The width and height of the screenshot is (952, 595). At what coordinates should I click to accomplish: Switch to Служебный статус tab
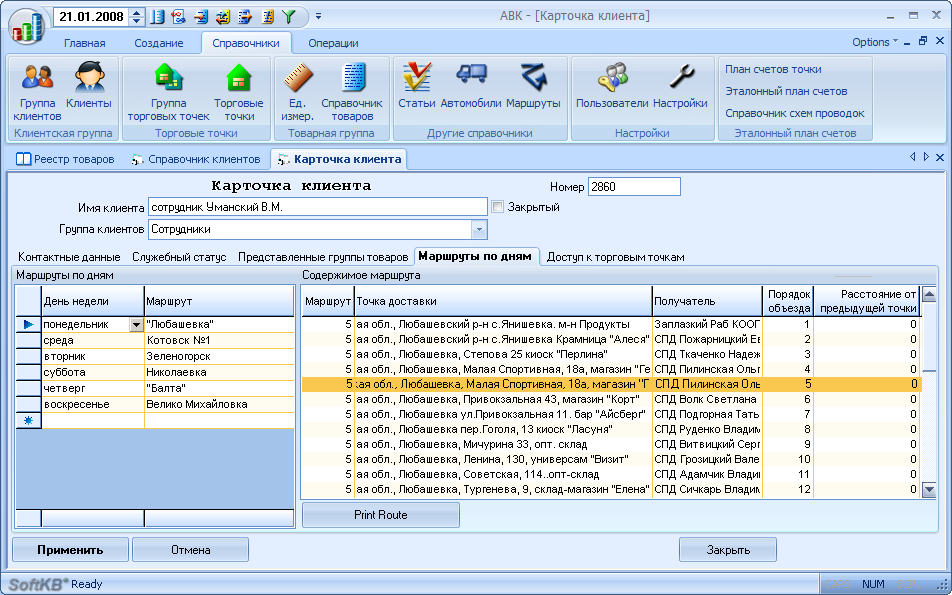click(x=179, y=257)
